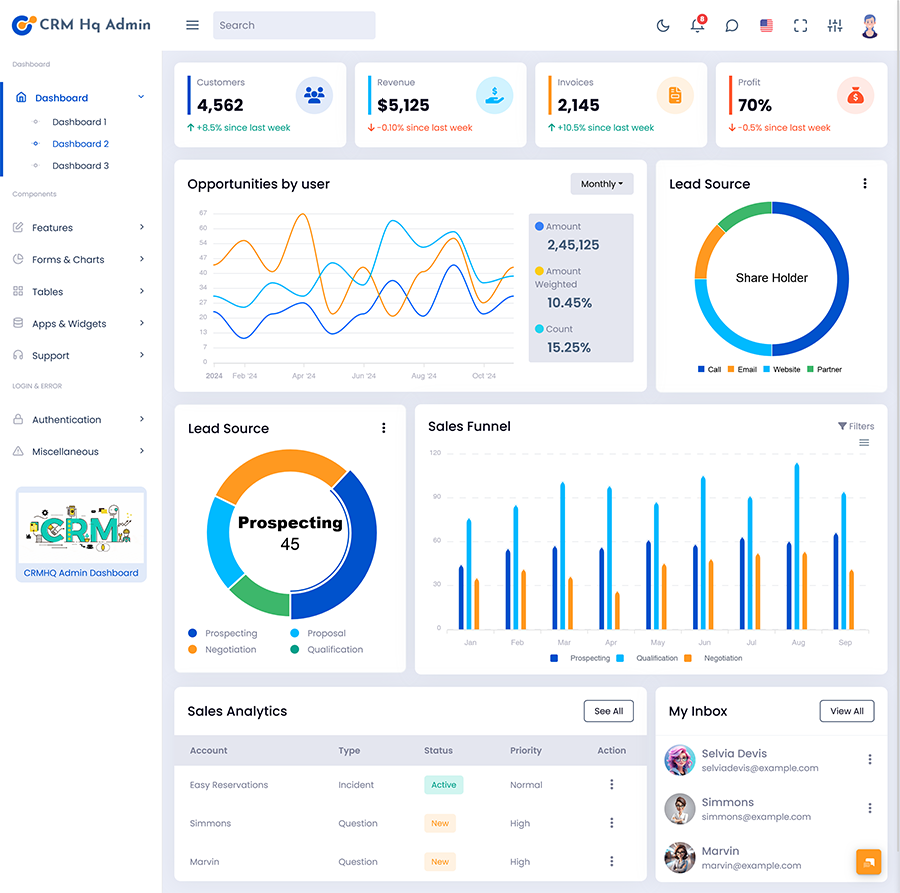Toggle Qualification legend under donut chart

327,649
